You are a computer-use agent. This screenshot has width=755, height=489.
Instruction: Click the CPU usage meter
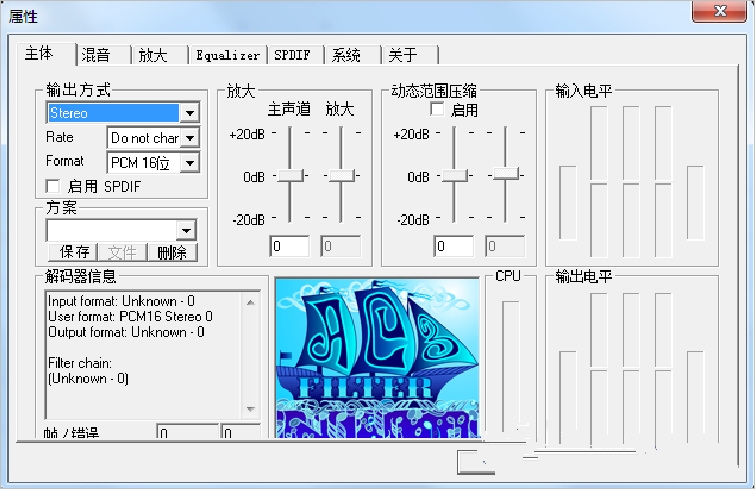(x=510, y=366)
